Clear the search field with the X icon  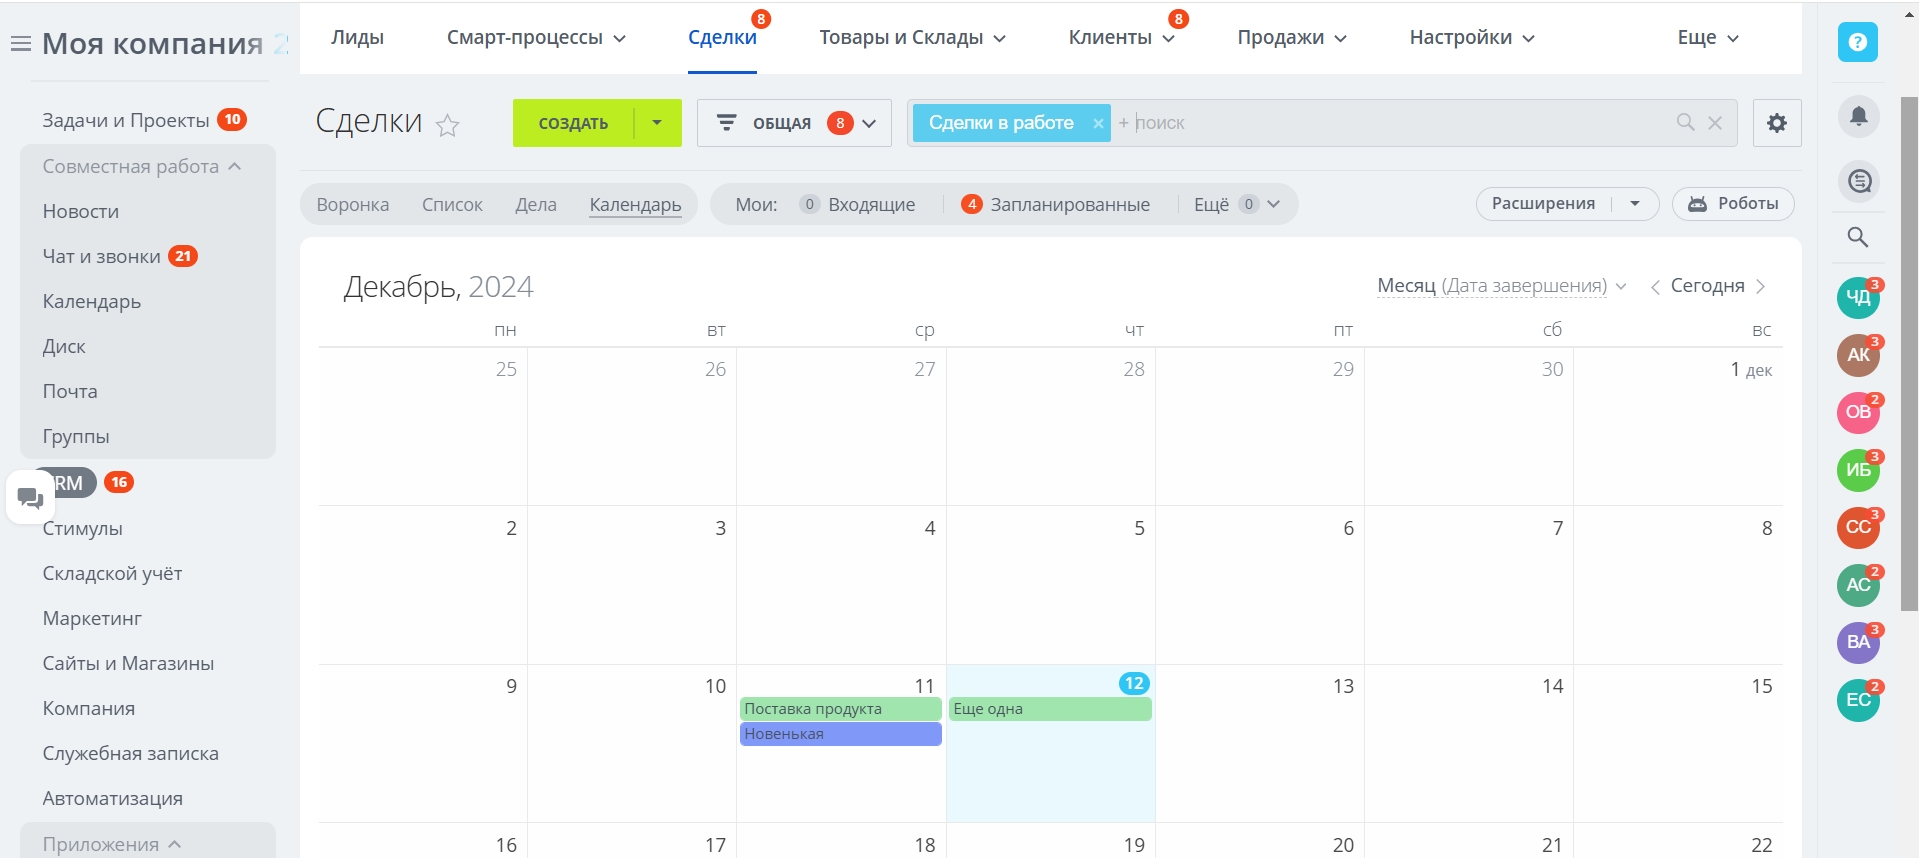[1715, 123]
